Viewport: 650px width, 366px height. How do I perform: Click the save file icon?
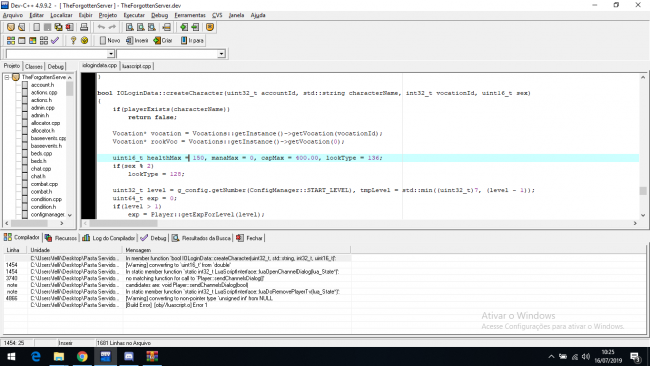pos(47,27)
